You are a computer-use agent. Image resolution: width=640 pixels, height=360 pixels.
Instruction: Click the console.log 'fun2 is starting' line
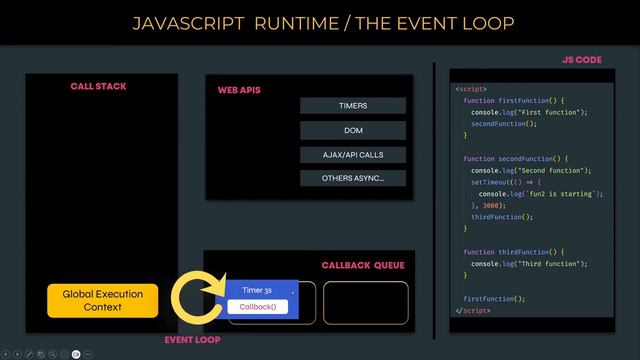click(x=541, y=194)
